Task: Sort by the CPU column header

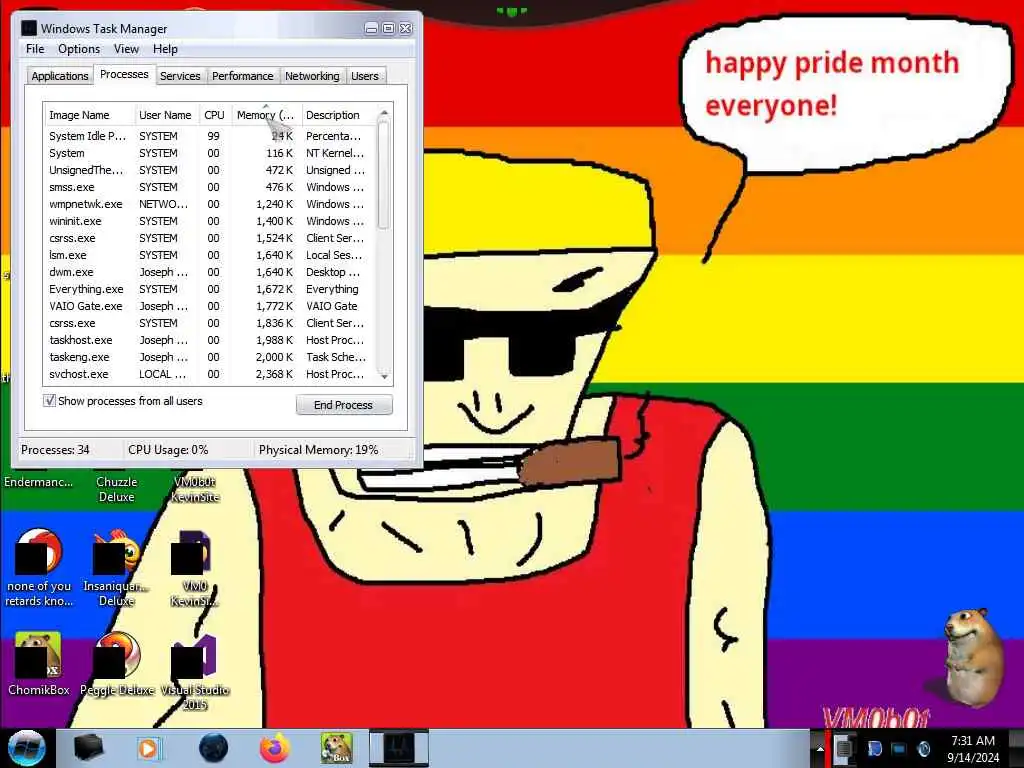Action: (214, 115)
